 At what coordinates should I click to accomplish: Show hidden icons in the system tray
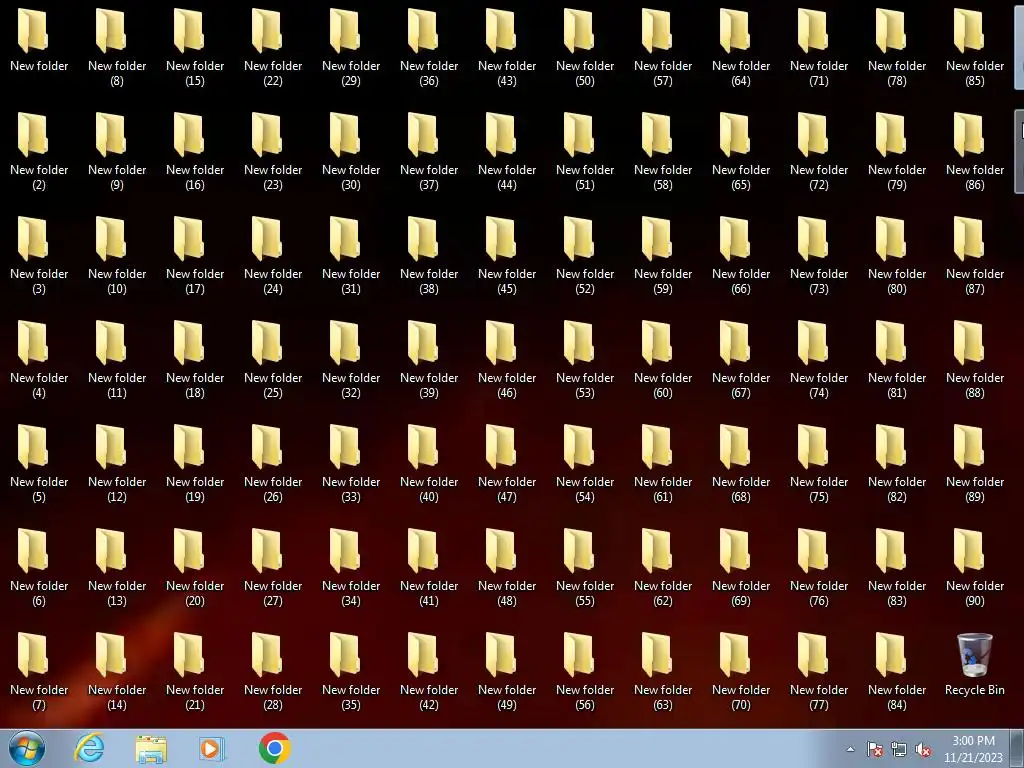850,750
